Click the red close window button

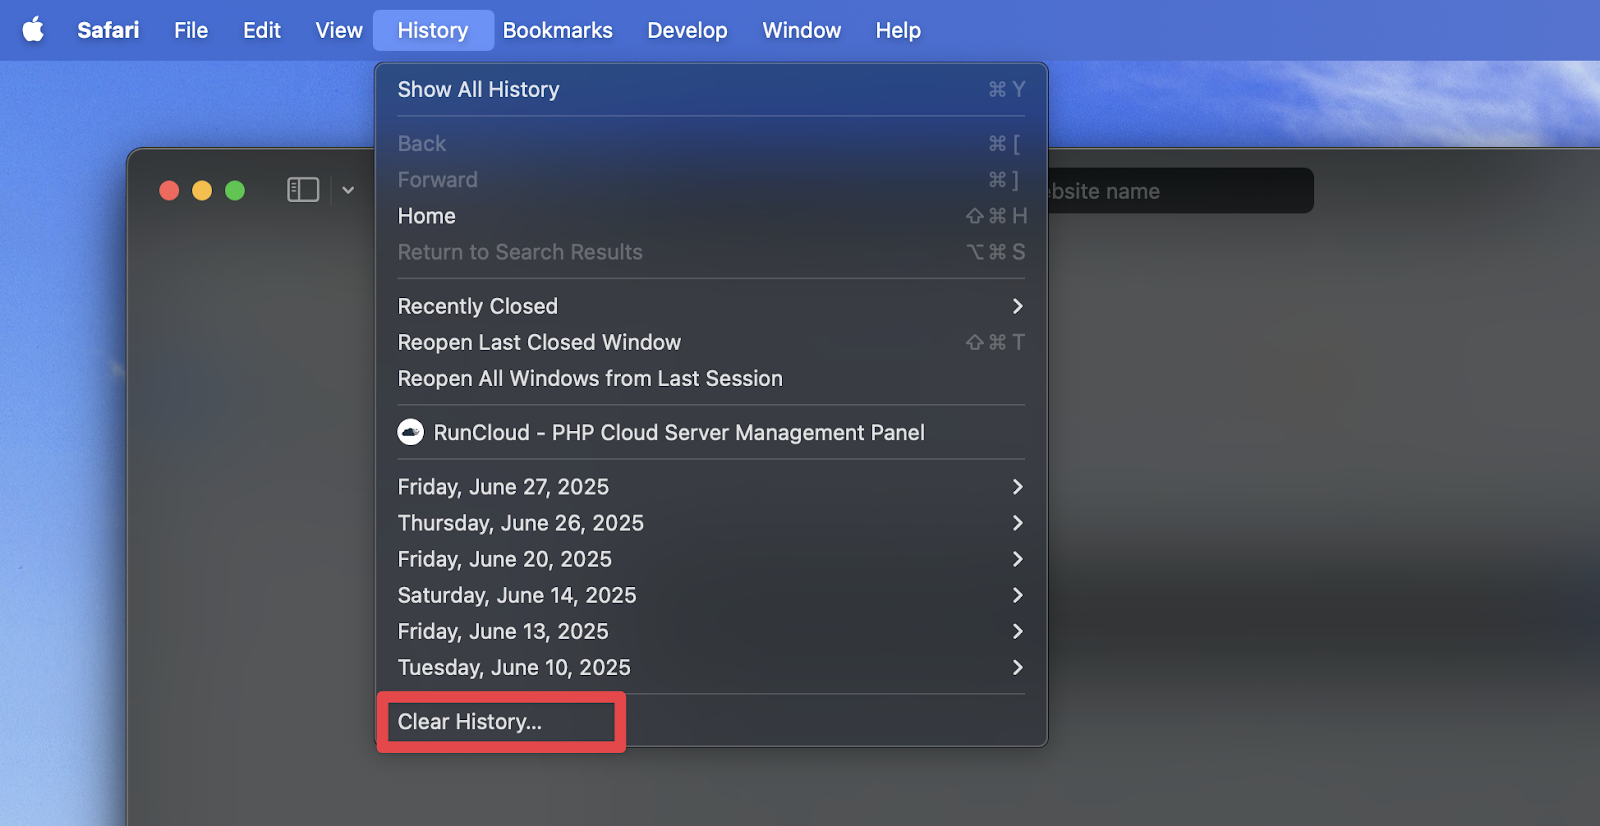[169, 190]
